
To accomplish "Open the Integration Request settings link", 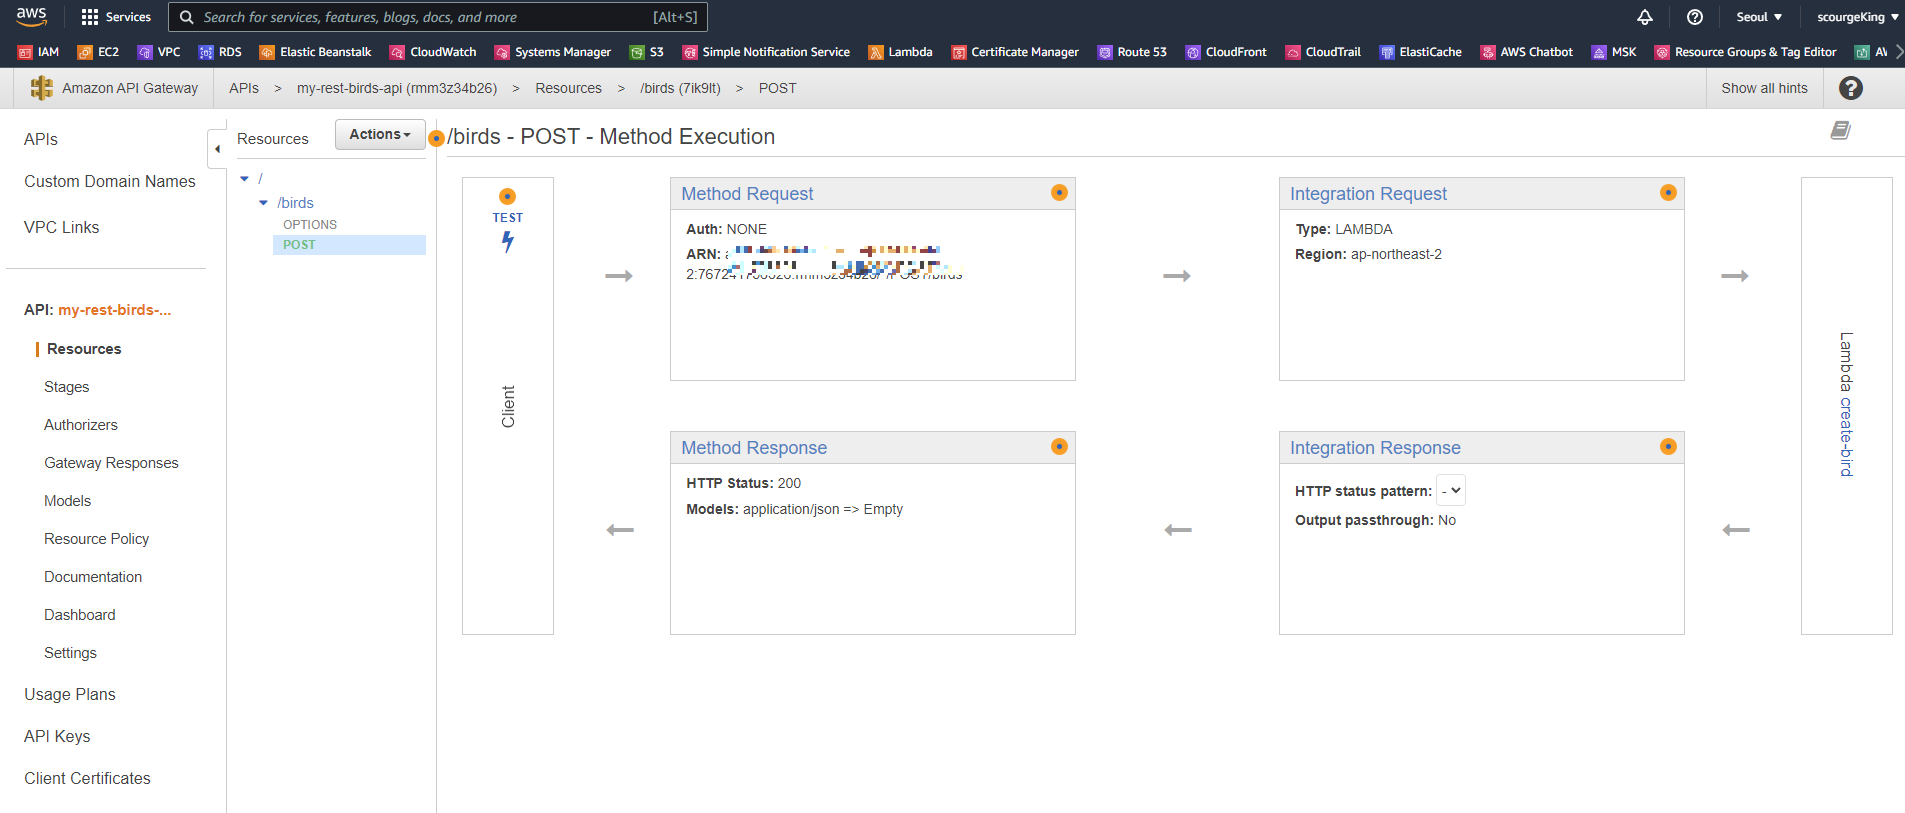I will pos(1368,194).
